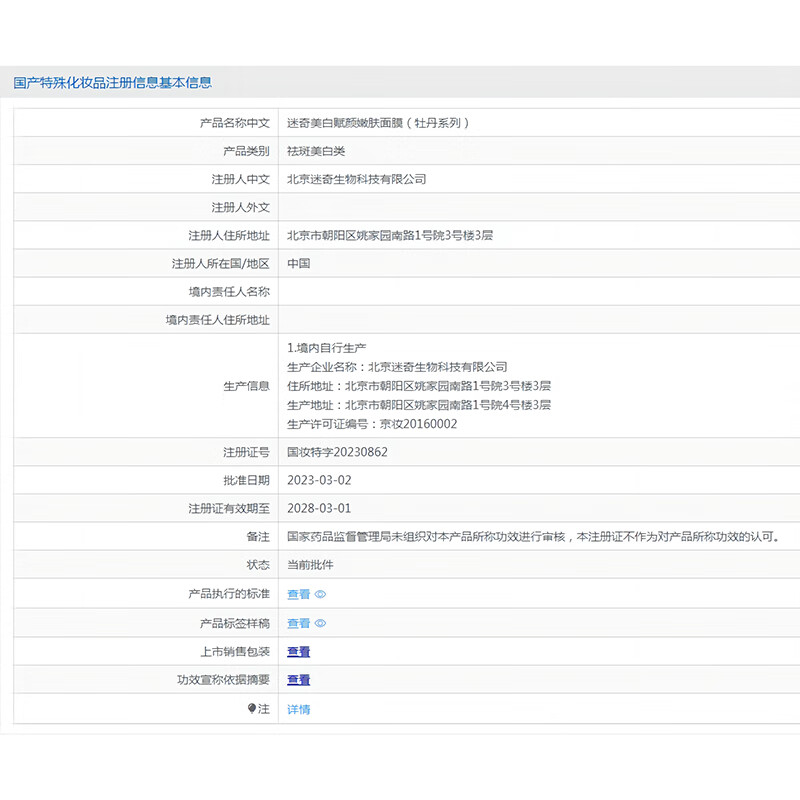
Task: Select status value 当前批件
Action: click(x=310, y=565)
